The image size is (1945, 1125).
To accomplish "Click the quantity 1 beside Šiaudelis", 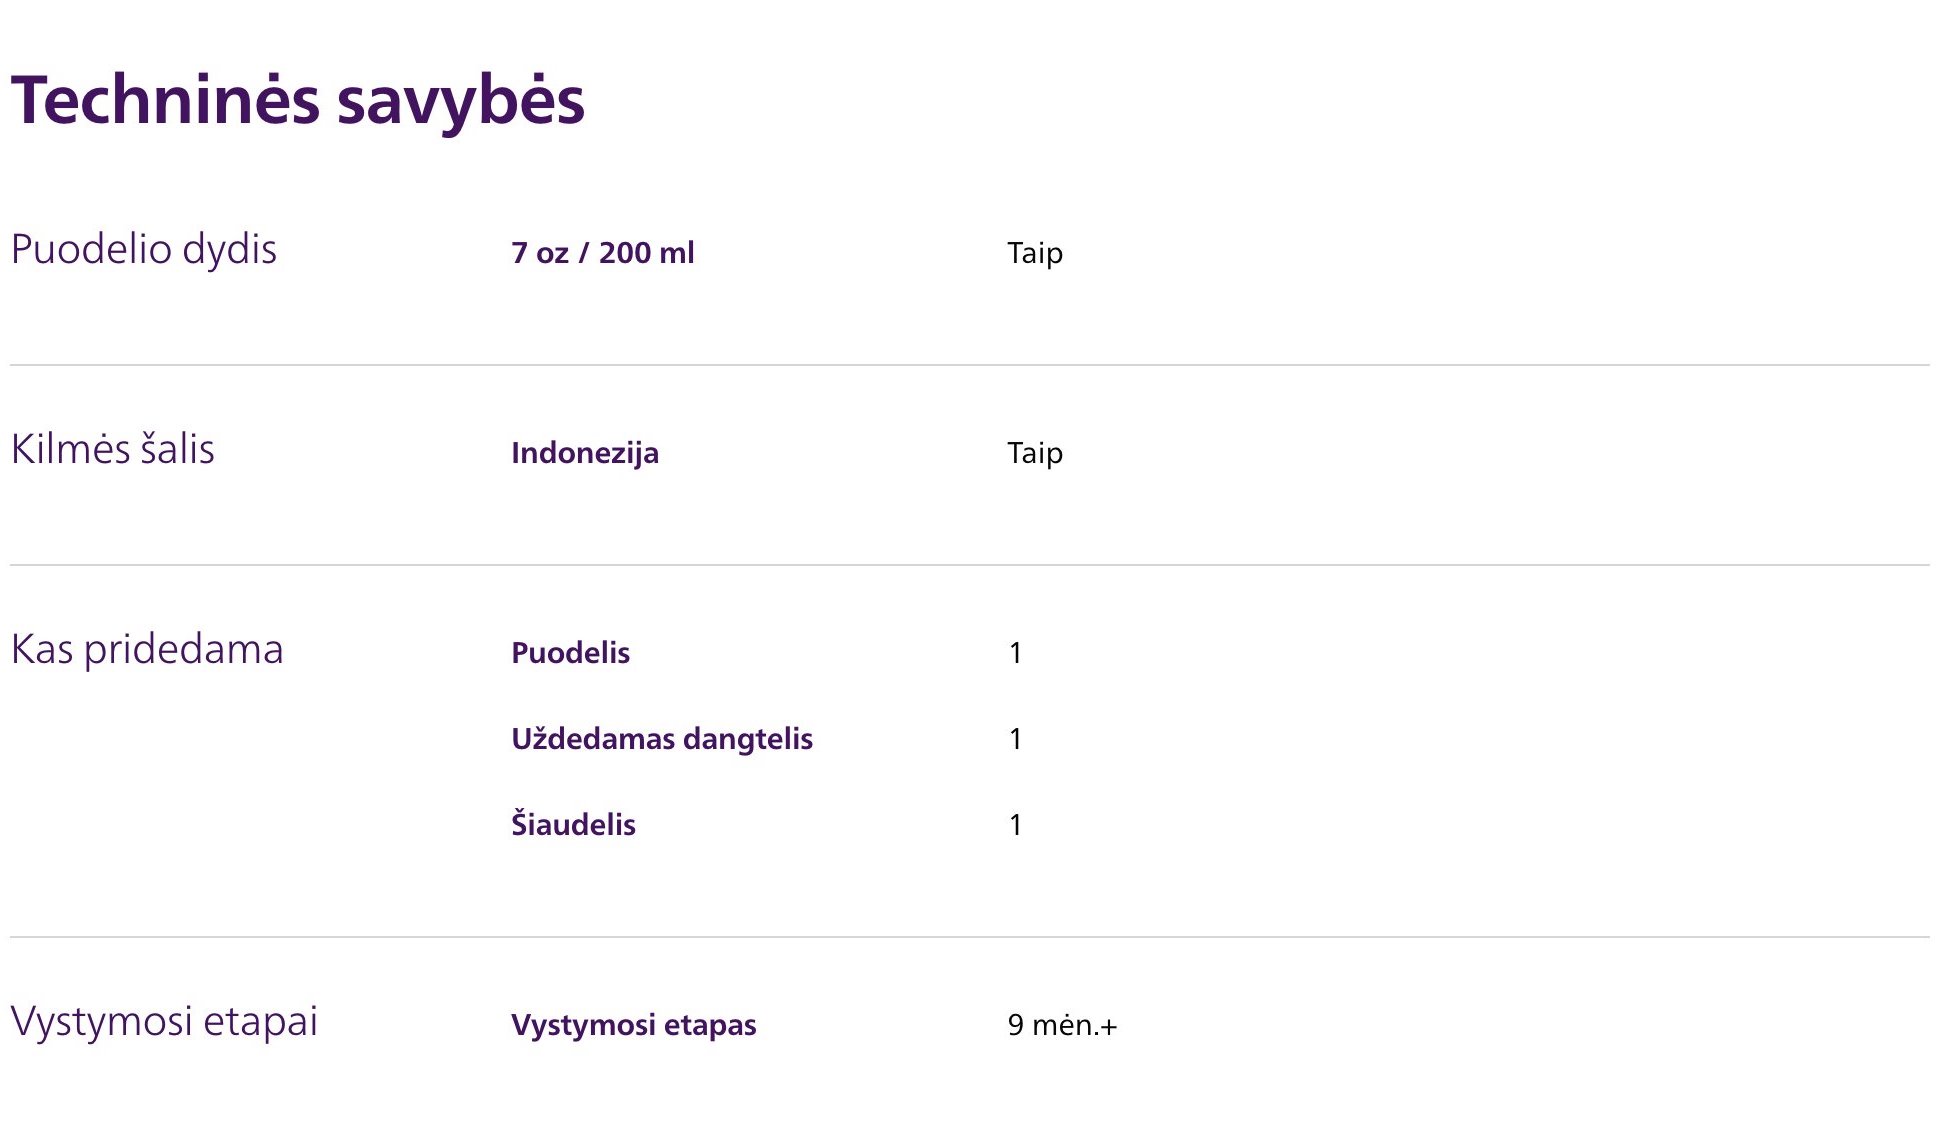I will (x=1016, y=825).
